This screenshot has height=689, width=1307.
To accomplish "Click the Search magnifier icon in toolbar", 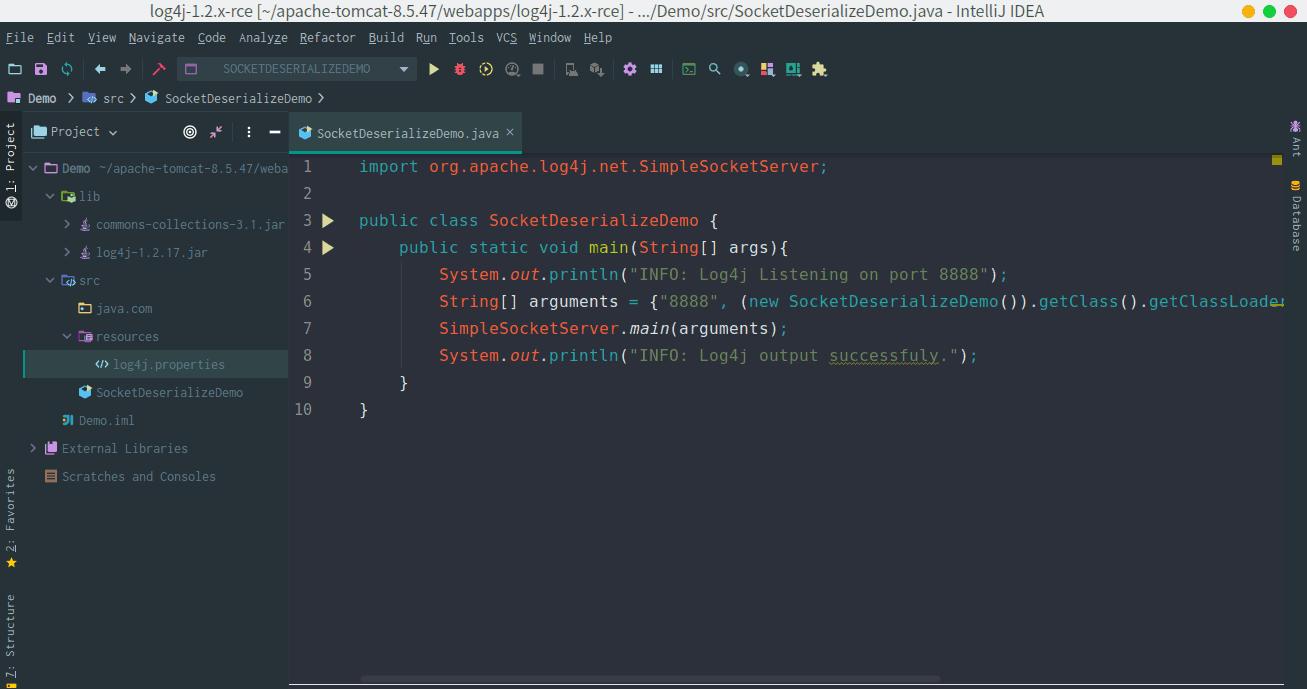I will click(x=714, y=69).
